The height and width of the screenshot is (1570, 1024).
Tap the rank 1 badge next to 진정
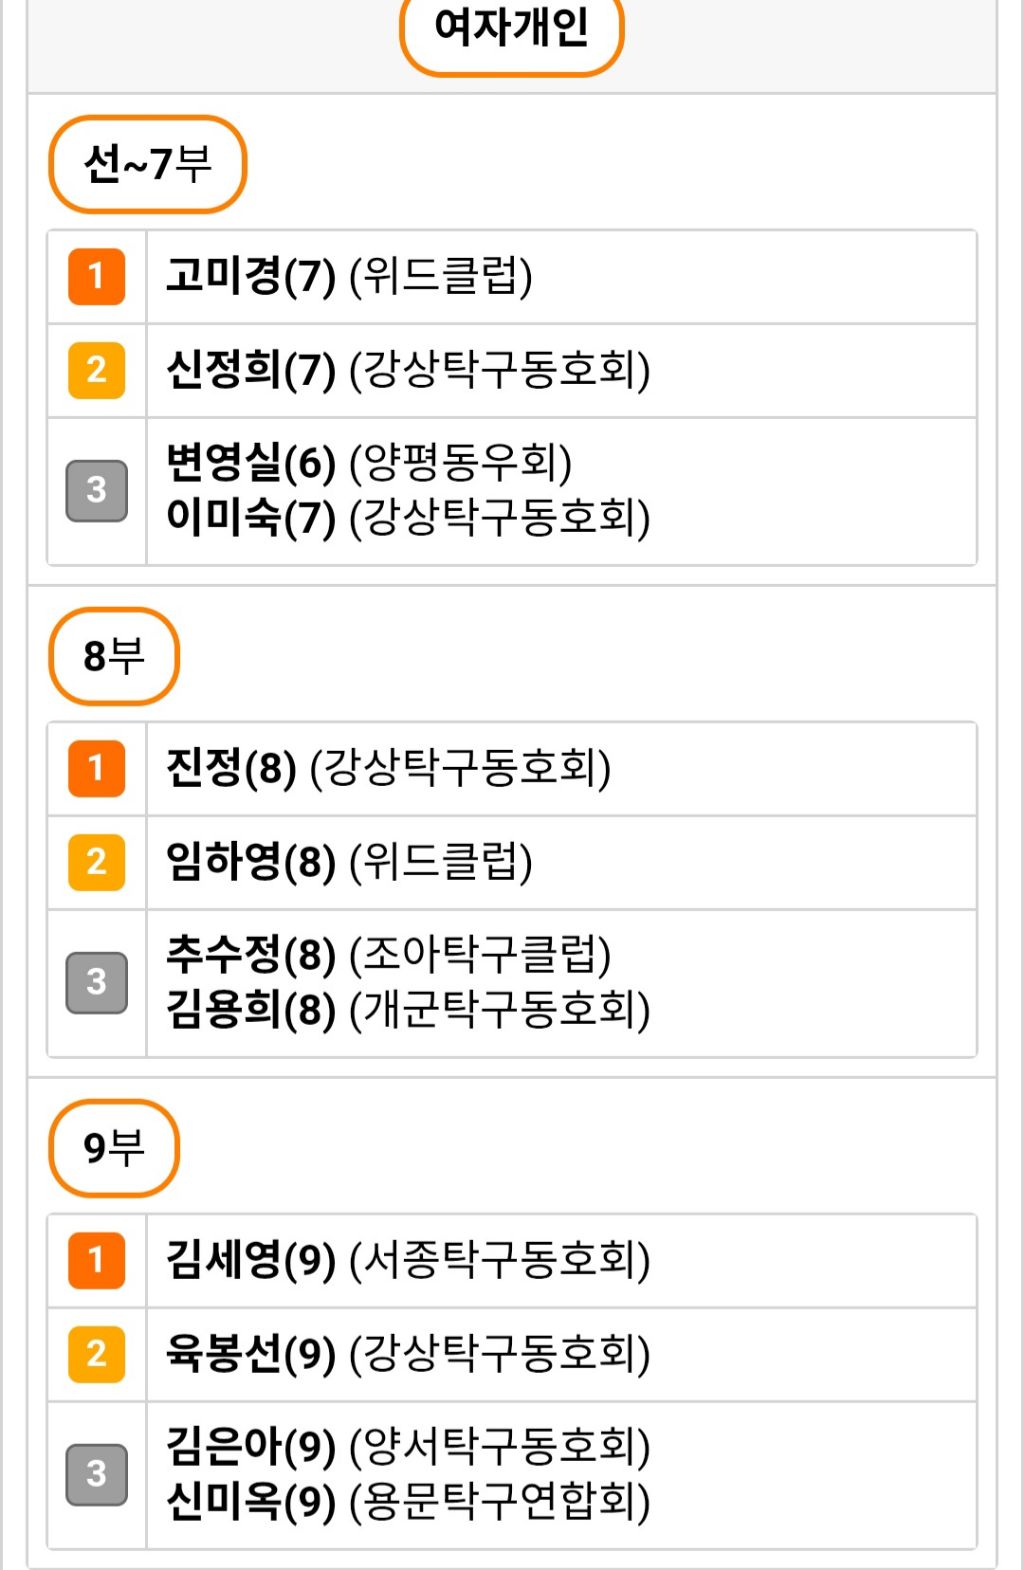tap(96, 768)
